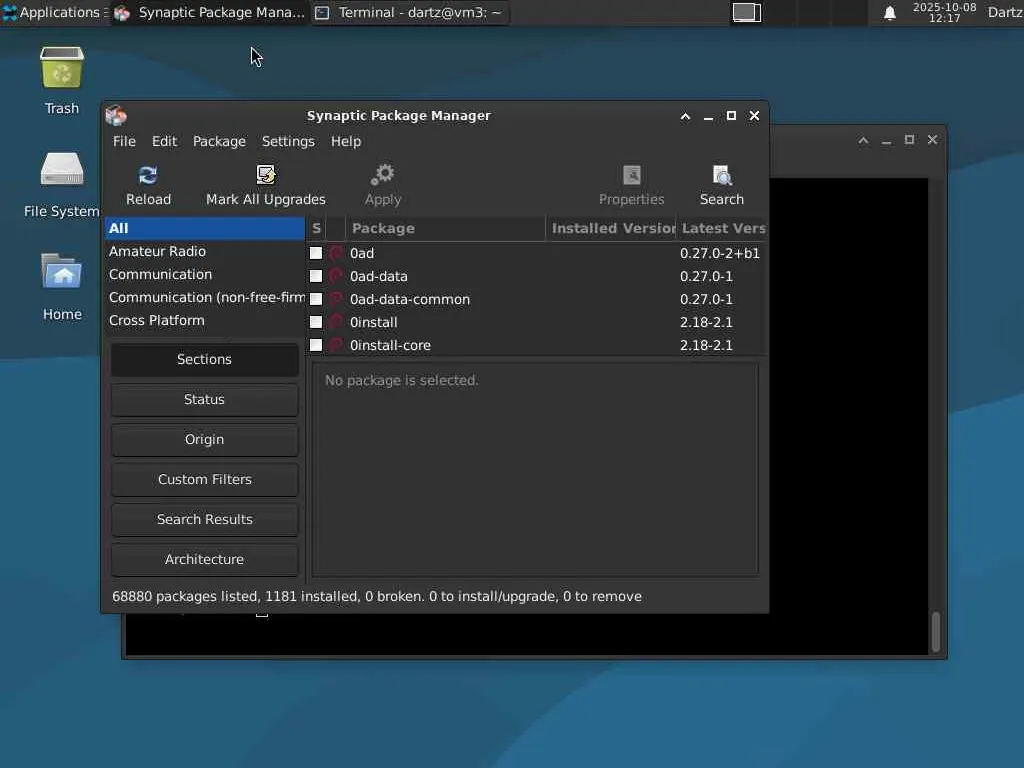This screenshot has height=768, width=1024.
Task: Select the 0ad-data package name
Action: tap(379, 276)
